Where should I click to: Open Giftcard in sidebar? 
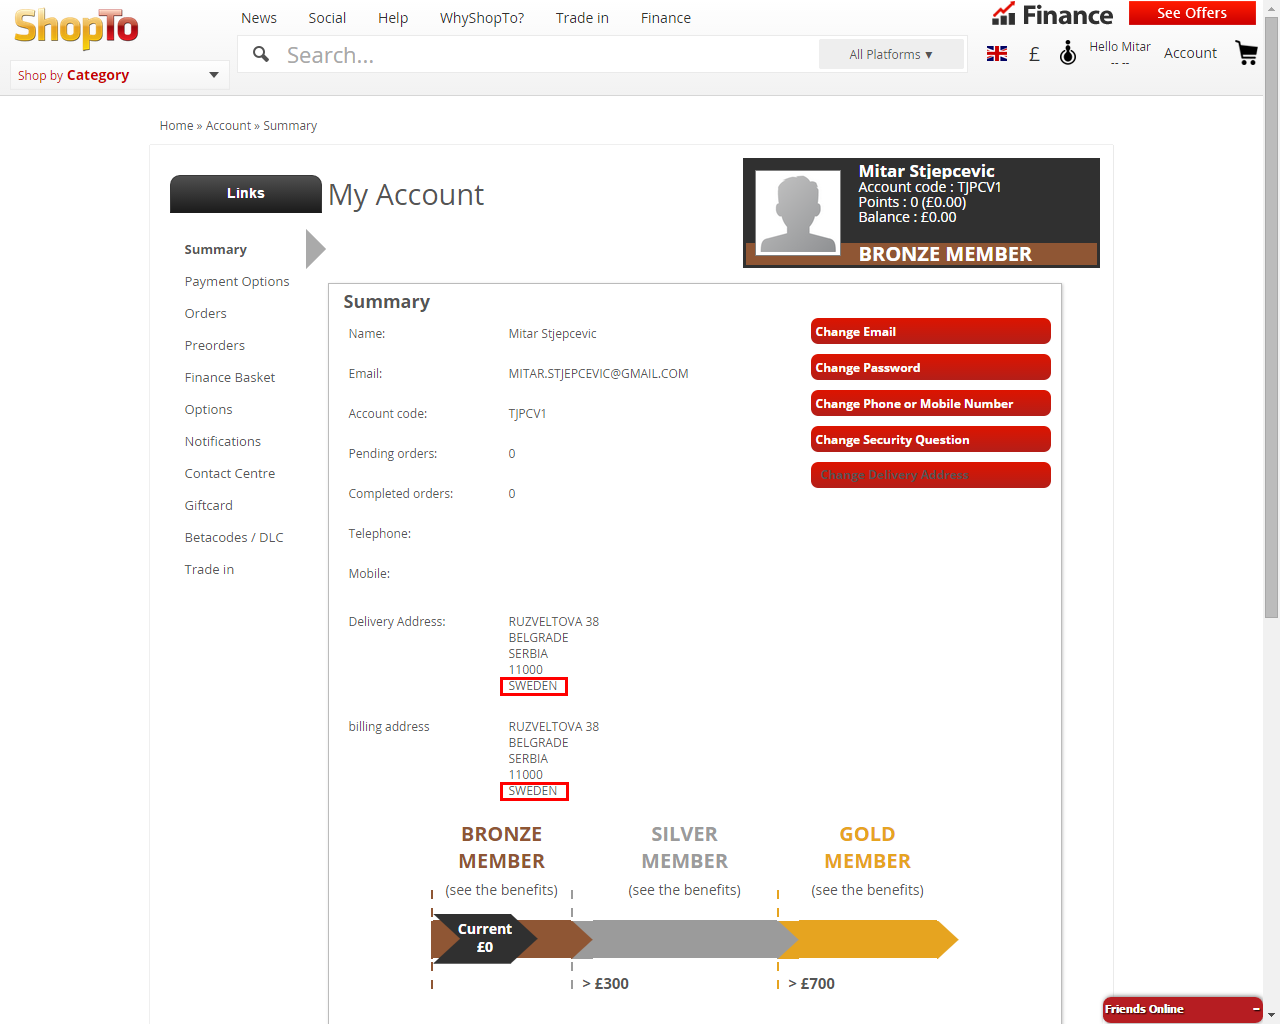(x=208, y=506)
